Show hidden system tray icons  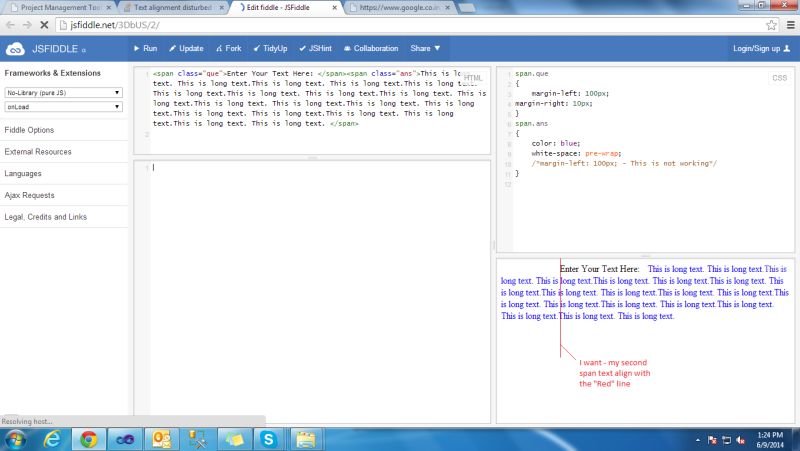pos(697,440)
